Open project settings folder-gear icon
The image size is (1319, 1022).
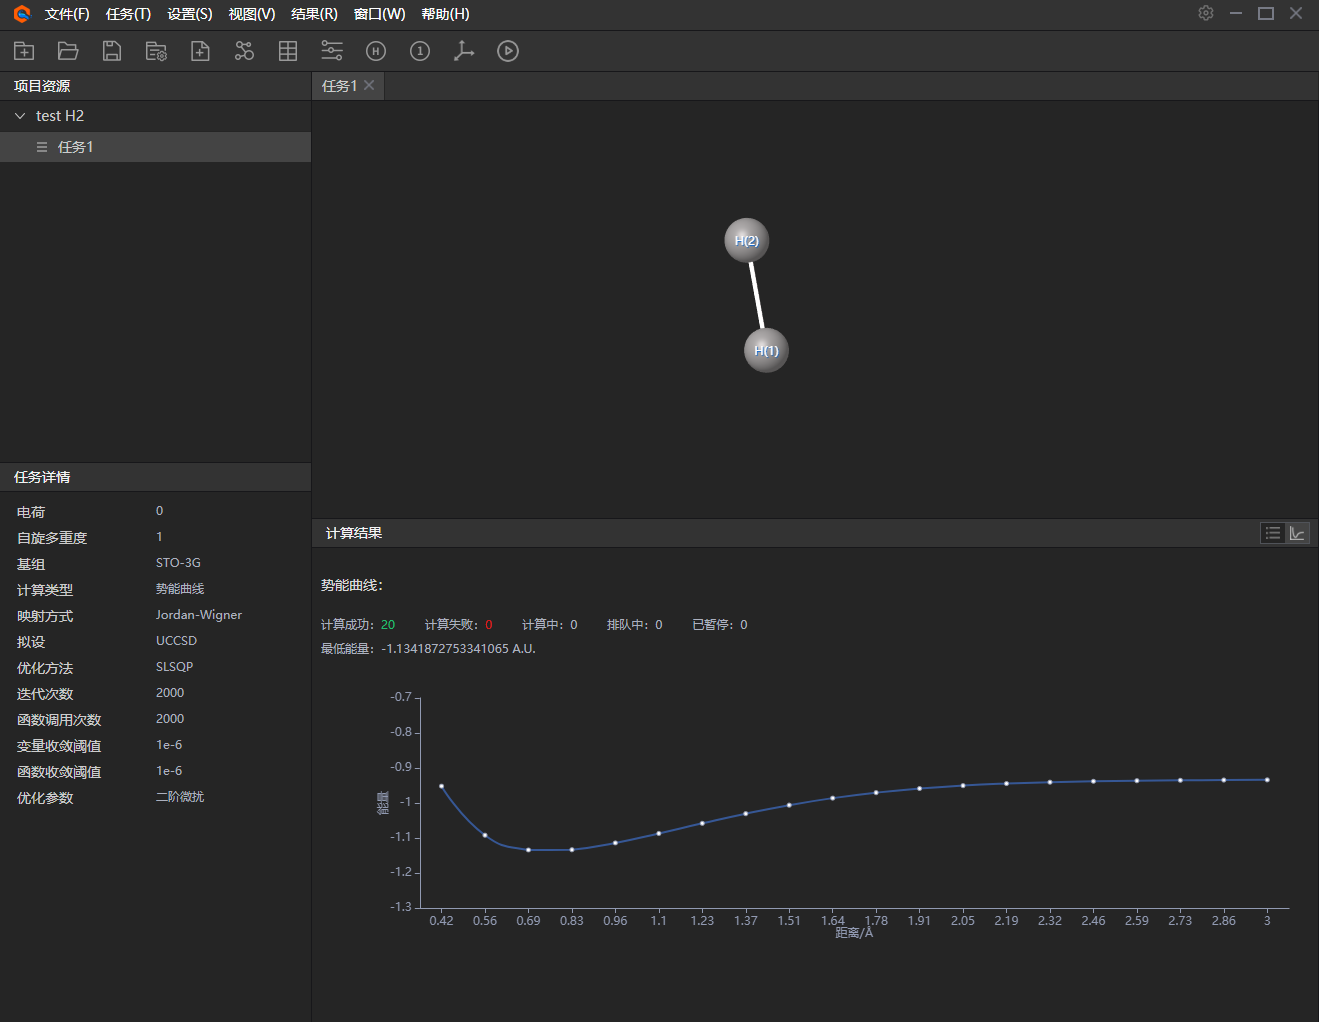(x=156, y=51)
